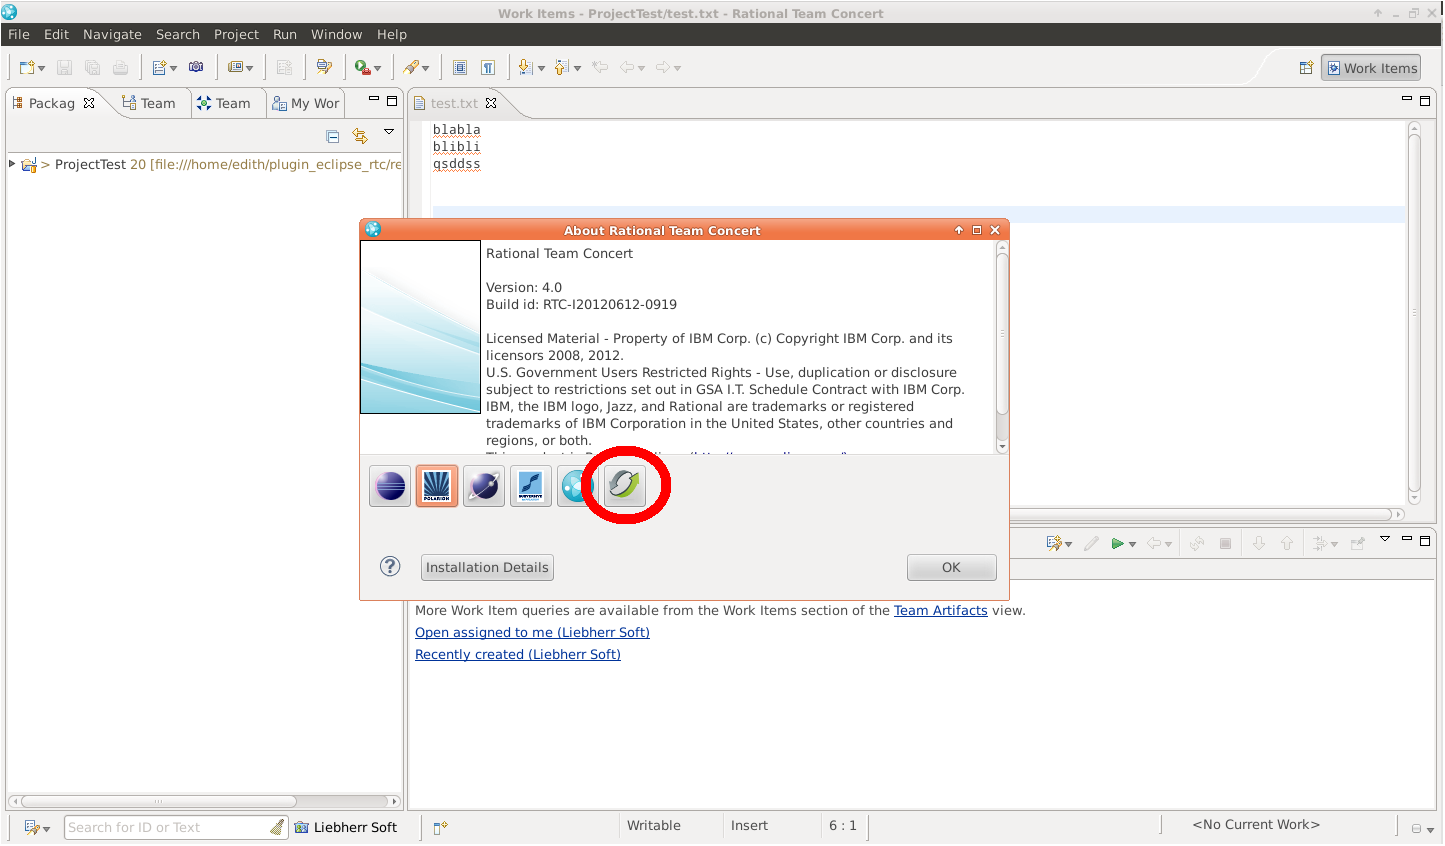Click green-arrows sync feature icon in About dialog
The height and width of the screenshot is (846, 1445).
(x=625, y=487)
